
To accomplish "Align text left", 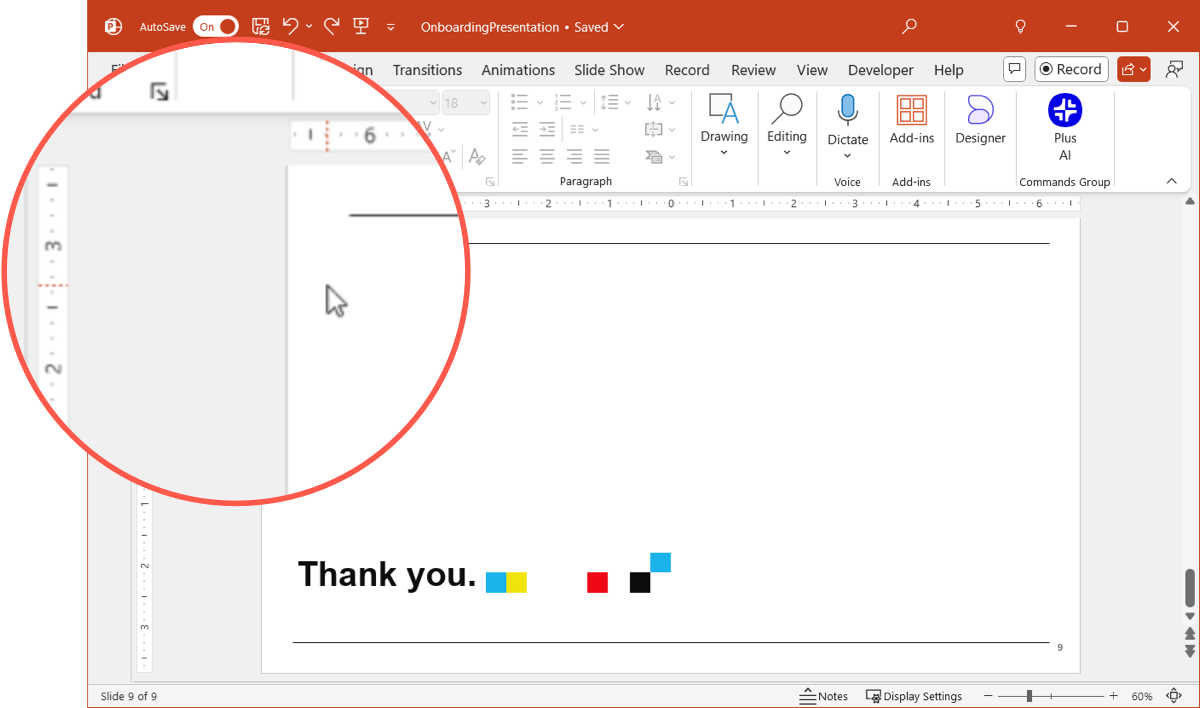I will pos(520,157).
